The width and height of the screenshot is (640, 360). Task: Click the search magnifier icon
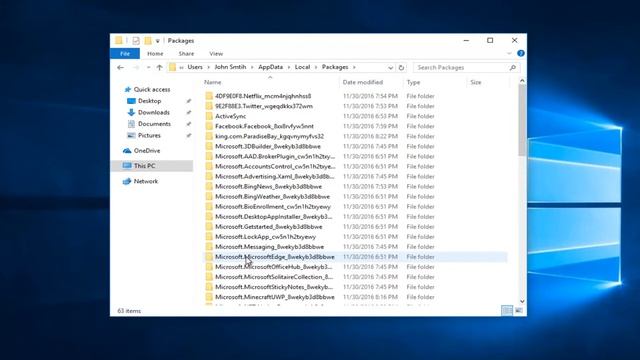coord(513,67)
